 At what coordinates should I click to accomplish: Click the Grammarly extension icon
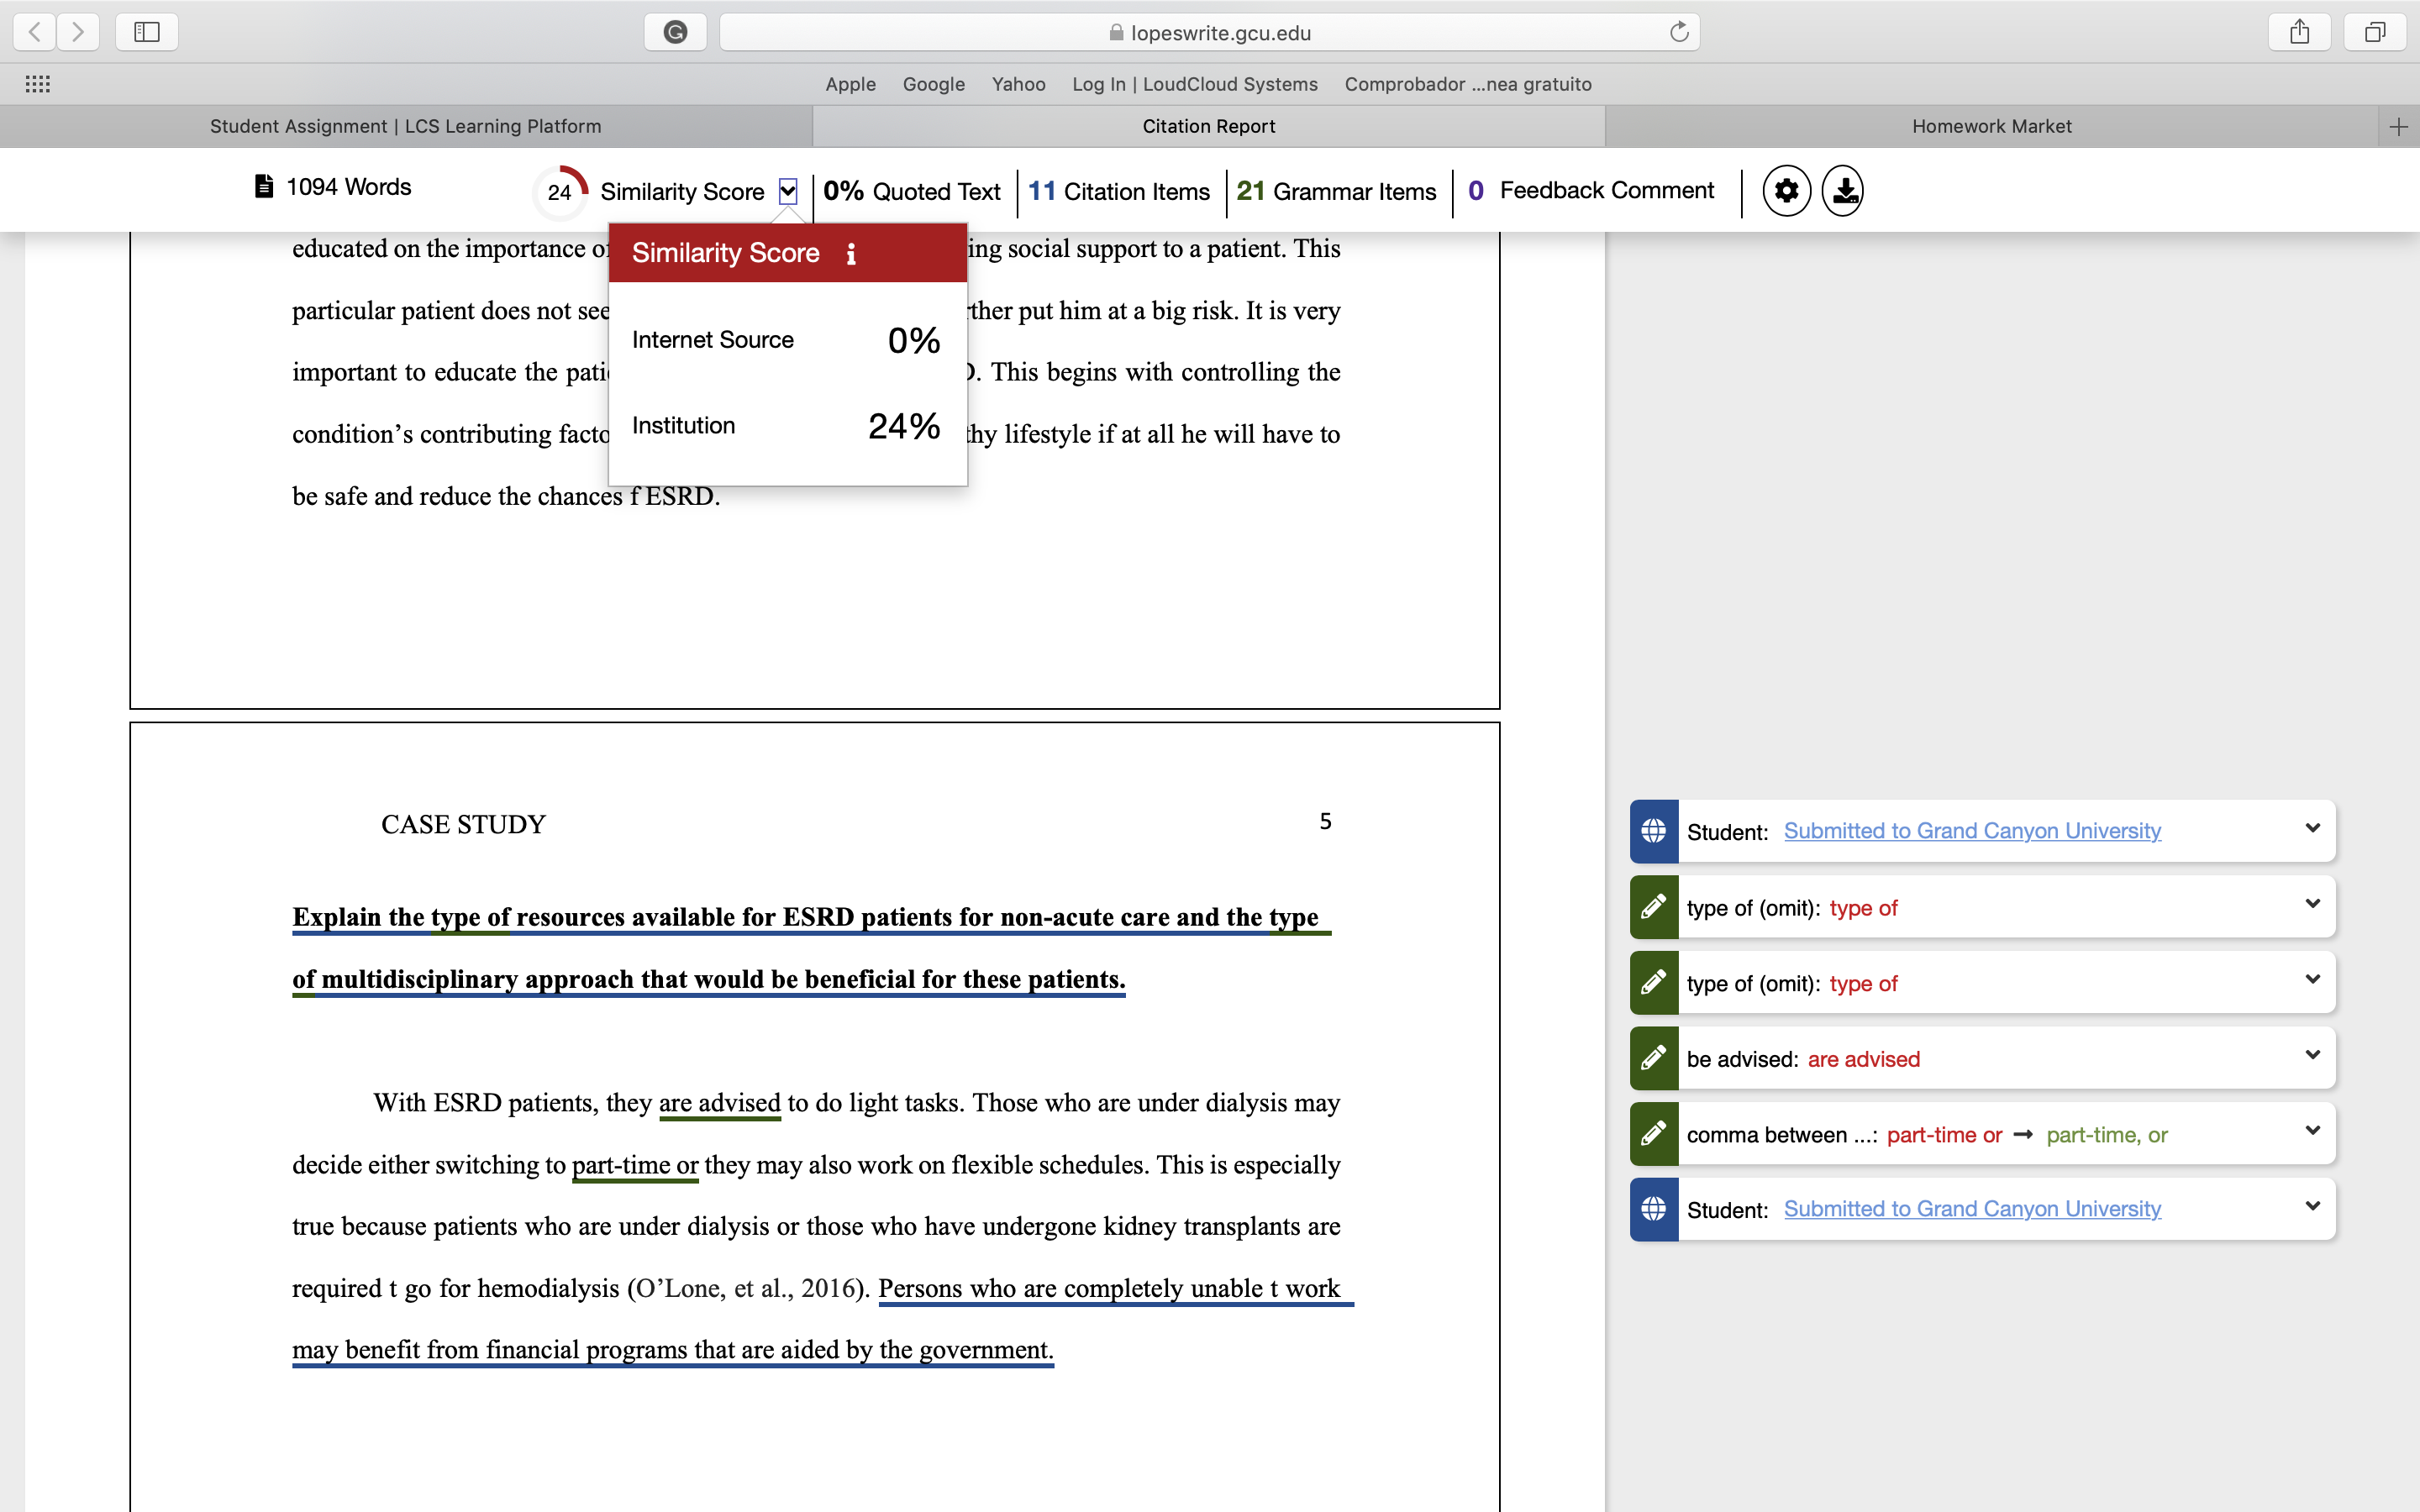pyautogui.click(x=676, y=32)
